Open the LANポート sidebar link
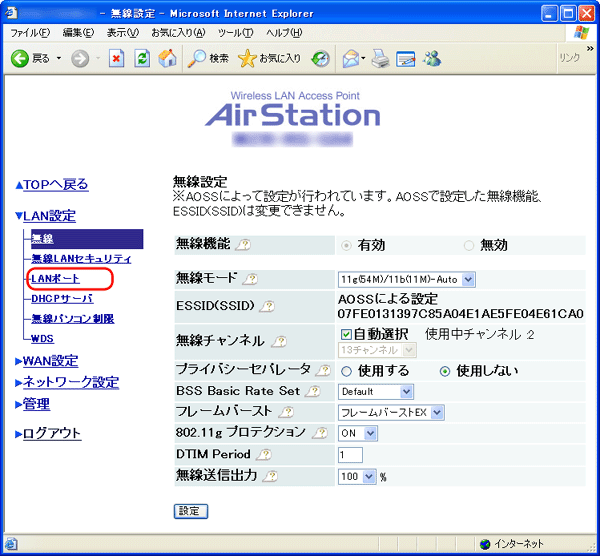 pos(55,279)
